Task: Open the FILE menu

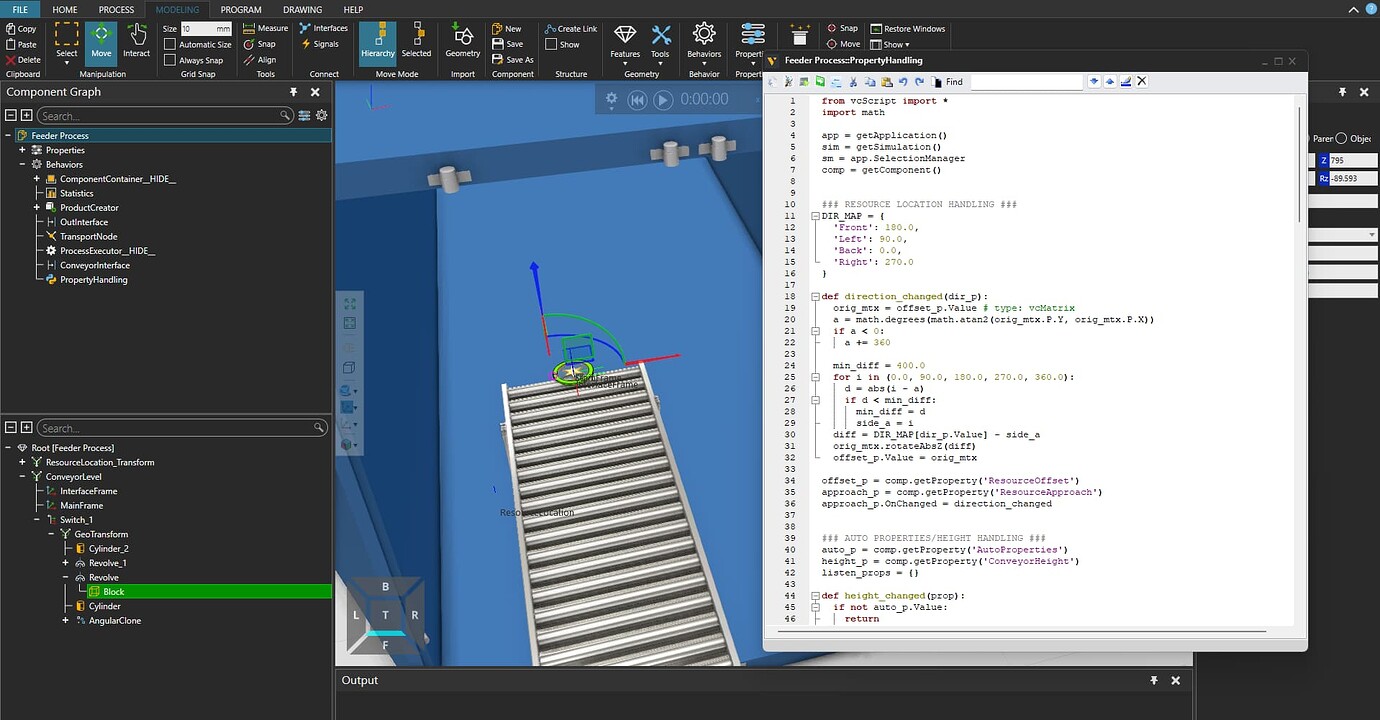Action: coord(20,9)
